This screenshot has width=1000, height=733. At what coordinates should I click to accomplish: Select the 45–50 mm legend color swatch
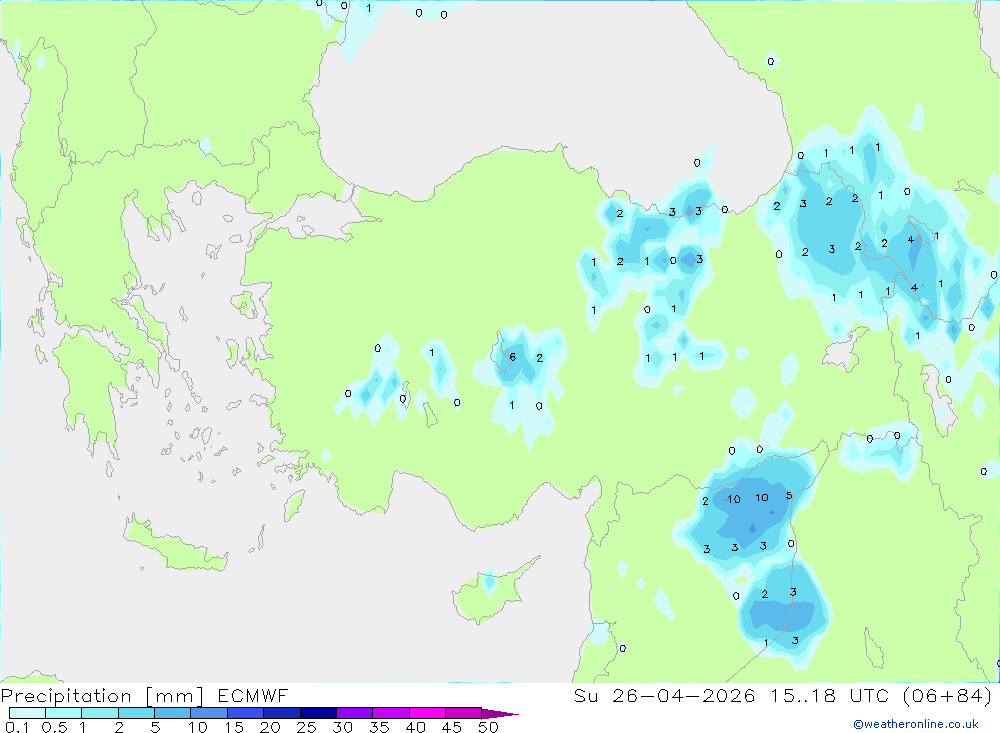click(x=464, y=713)
